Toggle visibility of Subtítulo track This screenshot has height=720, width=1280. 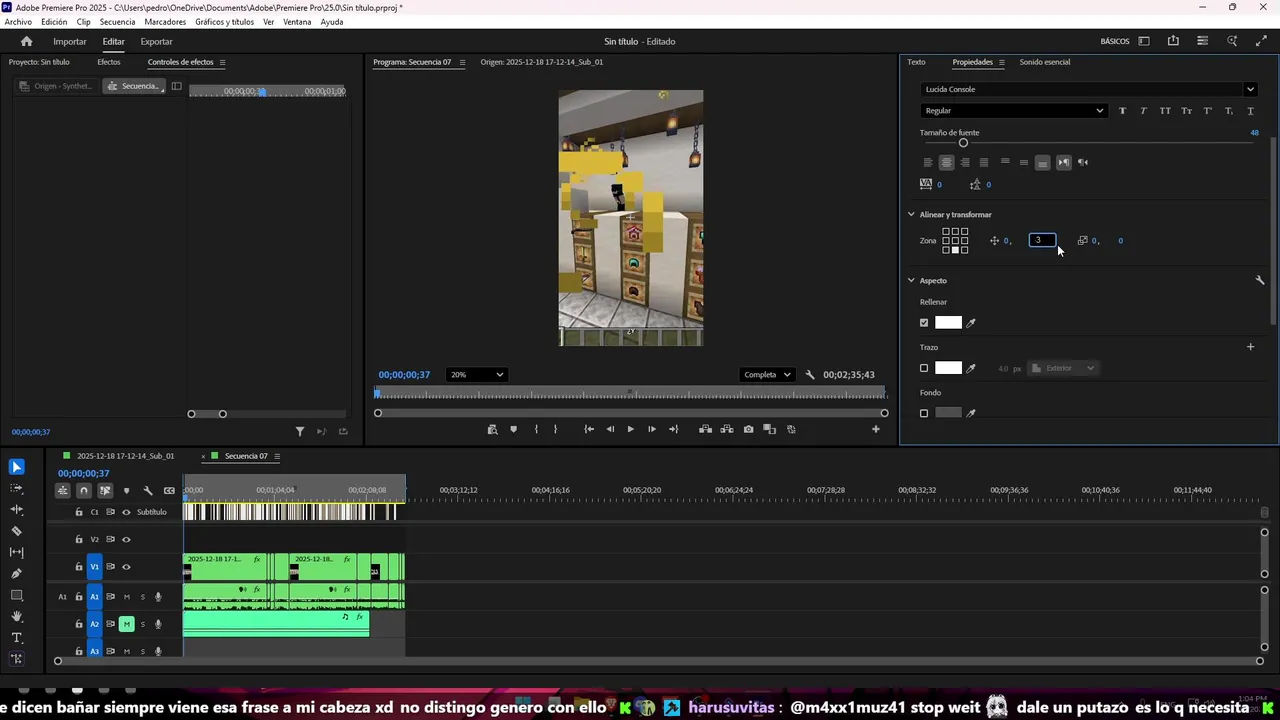(x=126, y=512)
